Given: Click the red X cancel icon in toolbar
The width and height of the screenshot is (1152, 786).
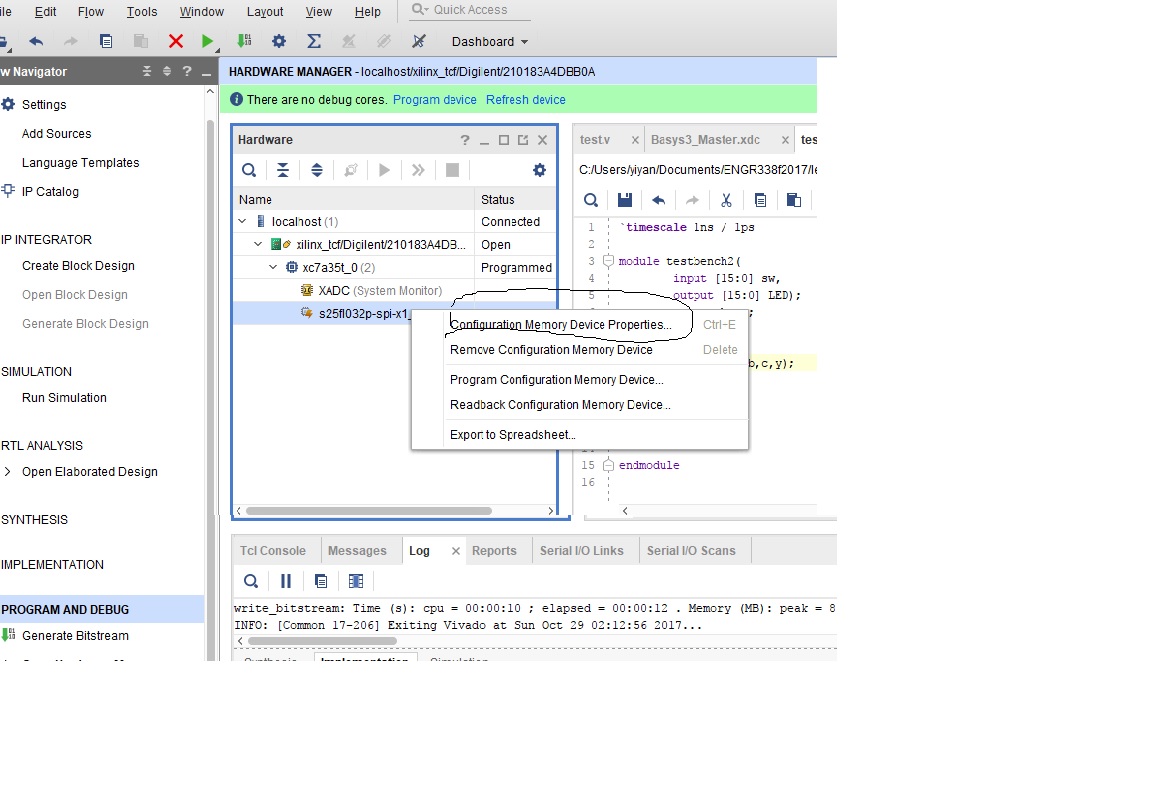Looking at the screenshot, I should click(176, 41).
